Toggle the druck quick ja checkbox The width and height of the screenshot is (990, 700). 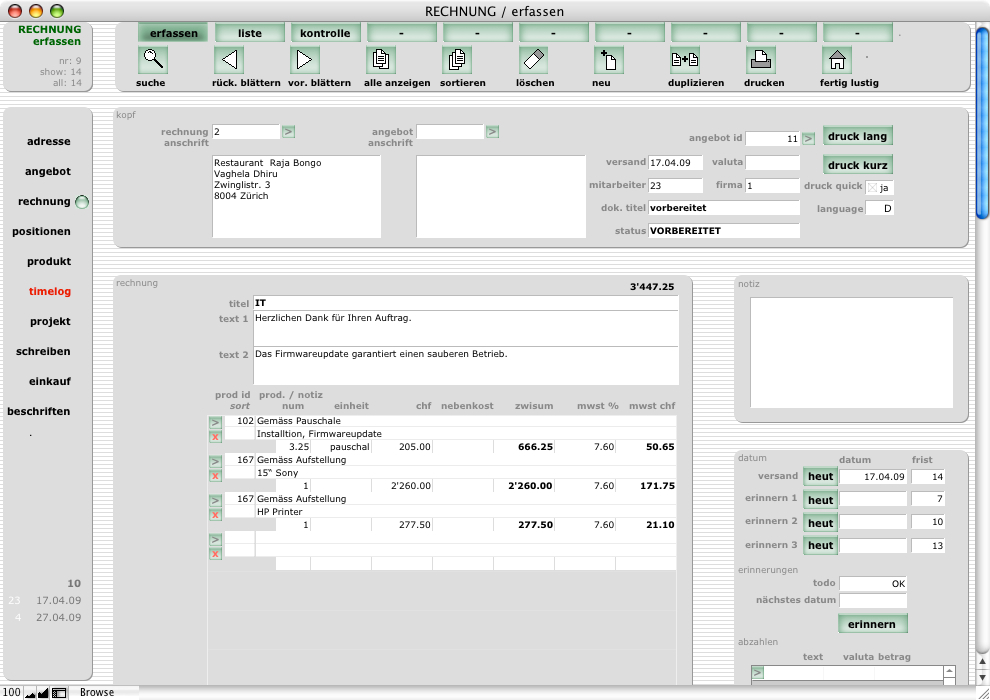[871, 188]
